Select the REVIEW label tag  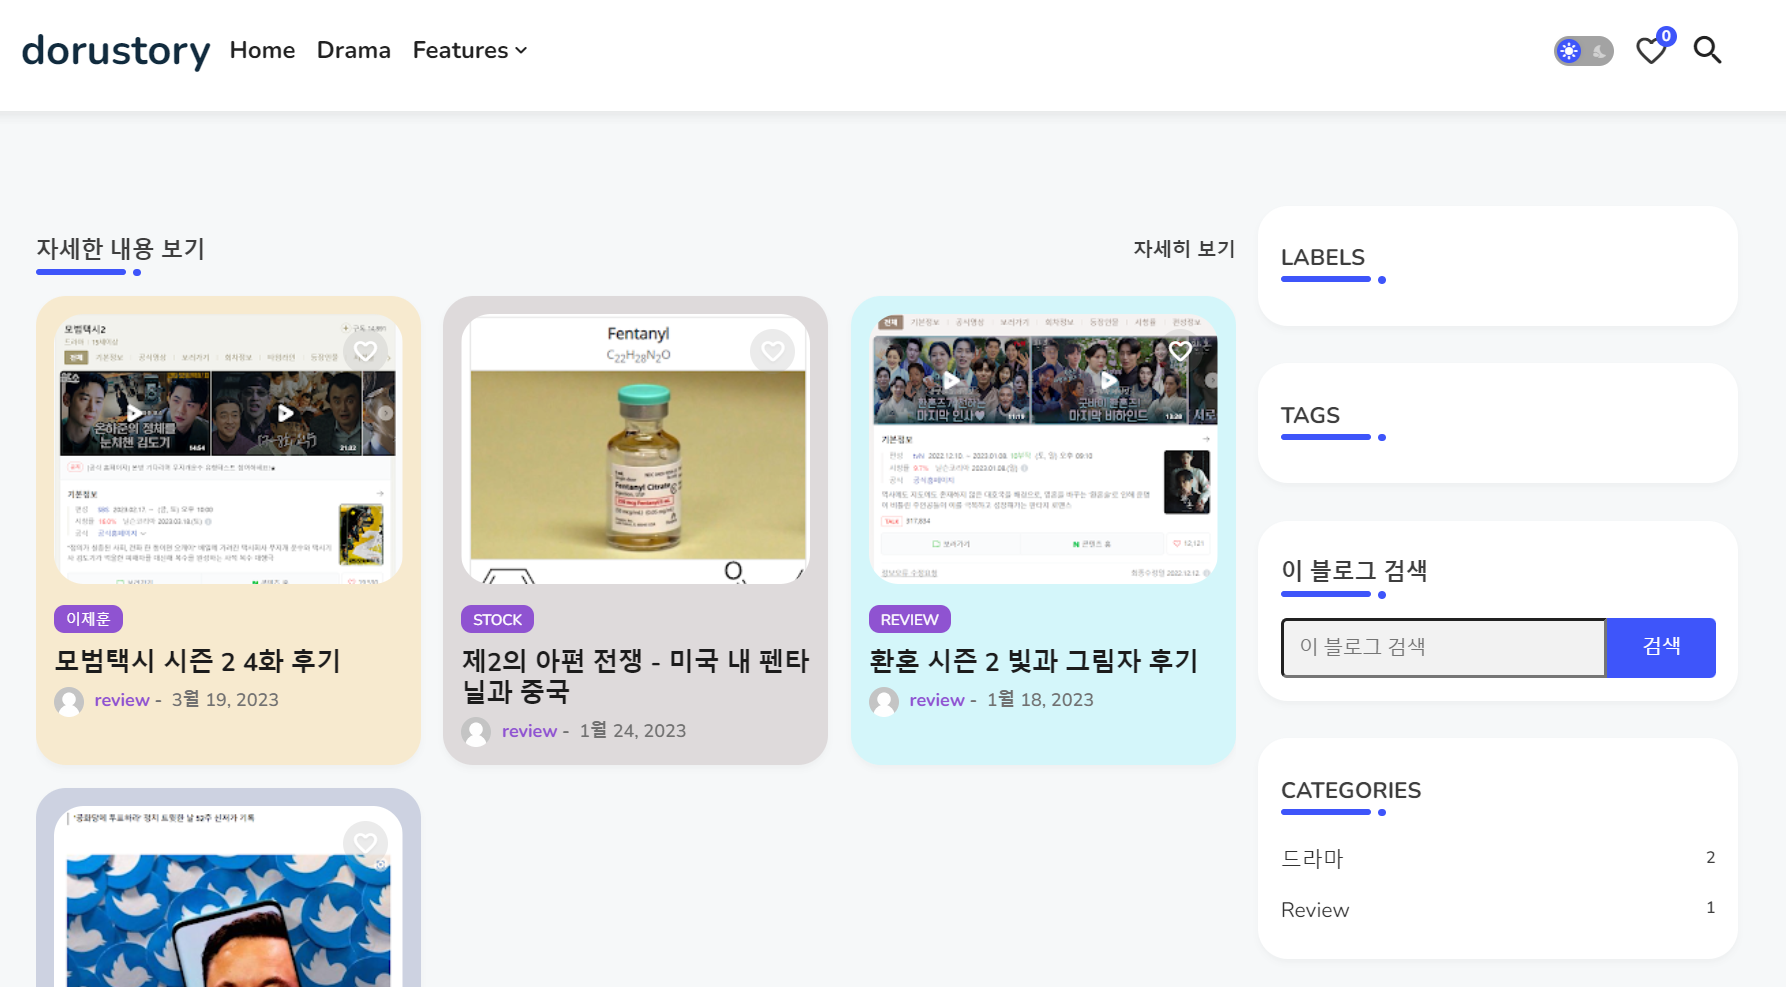point(909,619)
